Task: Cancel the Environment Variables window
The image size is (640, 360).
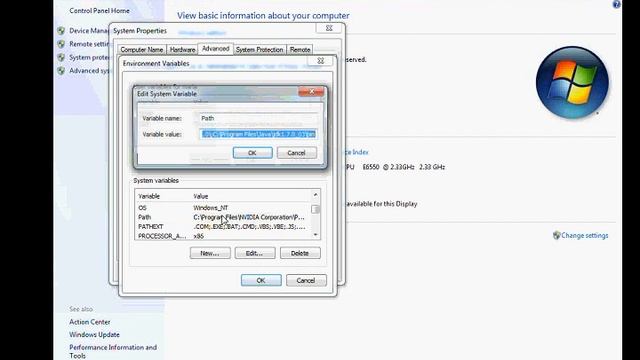Action: (306, 280)
